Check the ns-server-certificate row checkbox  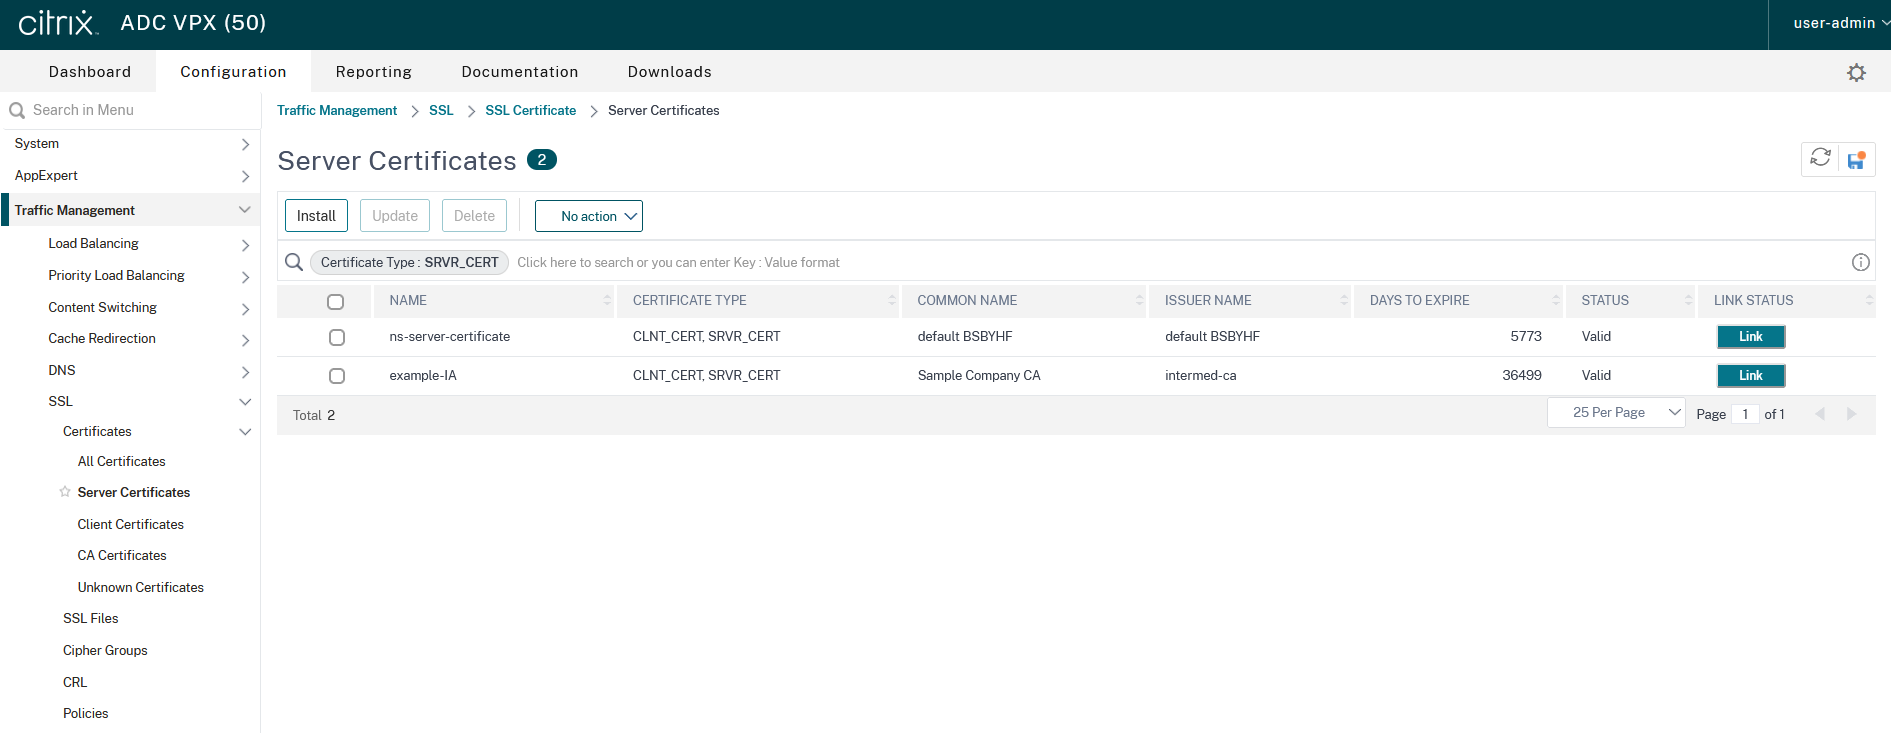[337, 337]
